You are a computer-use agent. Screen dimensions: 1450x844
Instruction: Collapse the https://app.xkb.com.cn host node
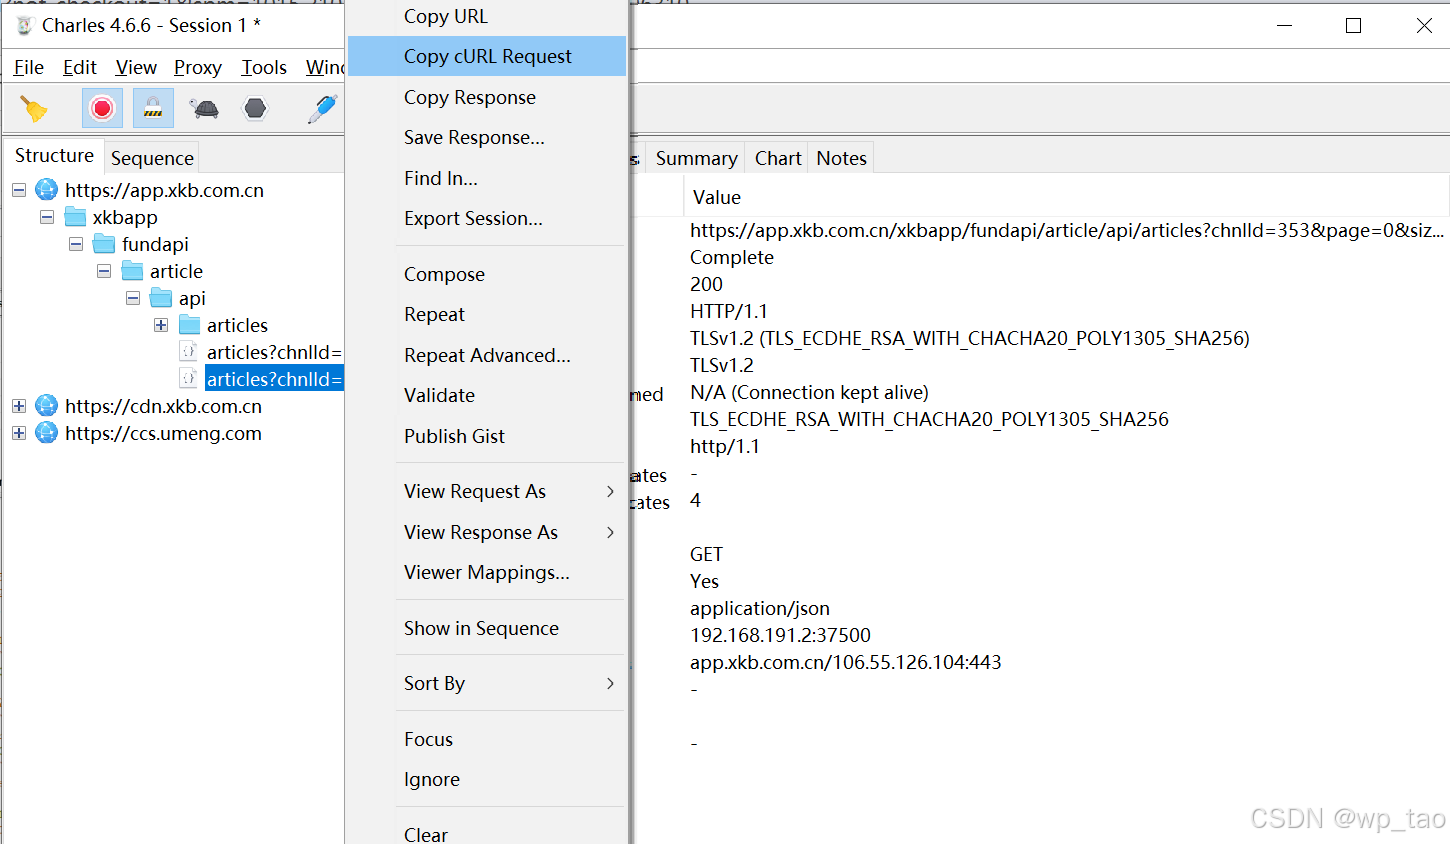pyautogui.click(x=19, y=190)
